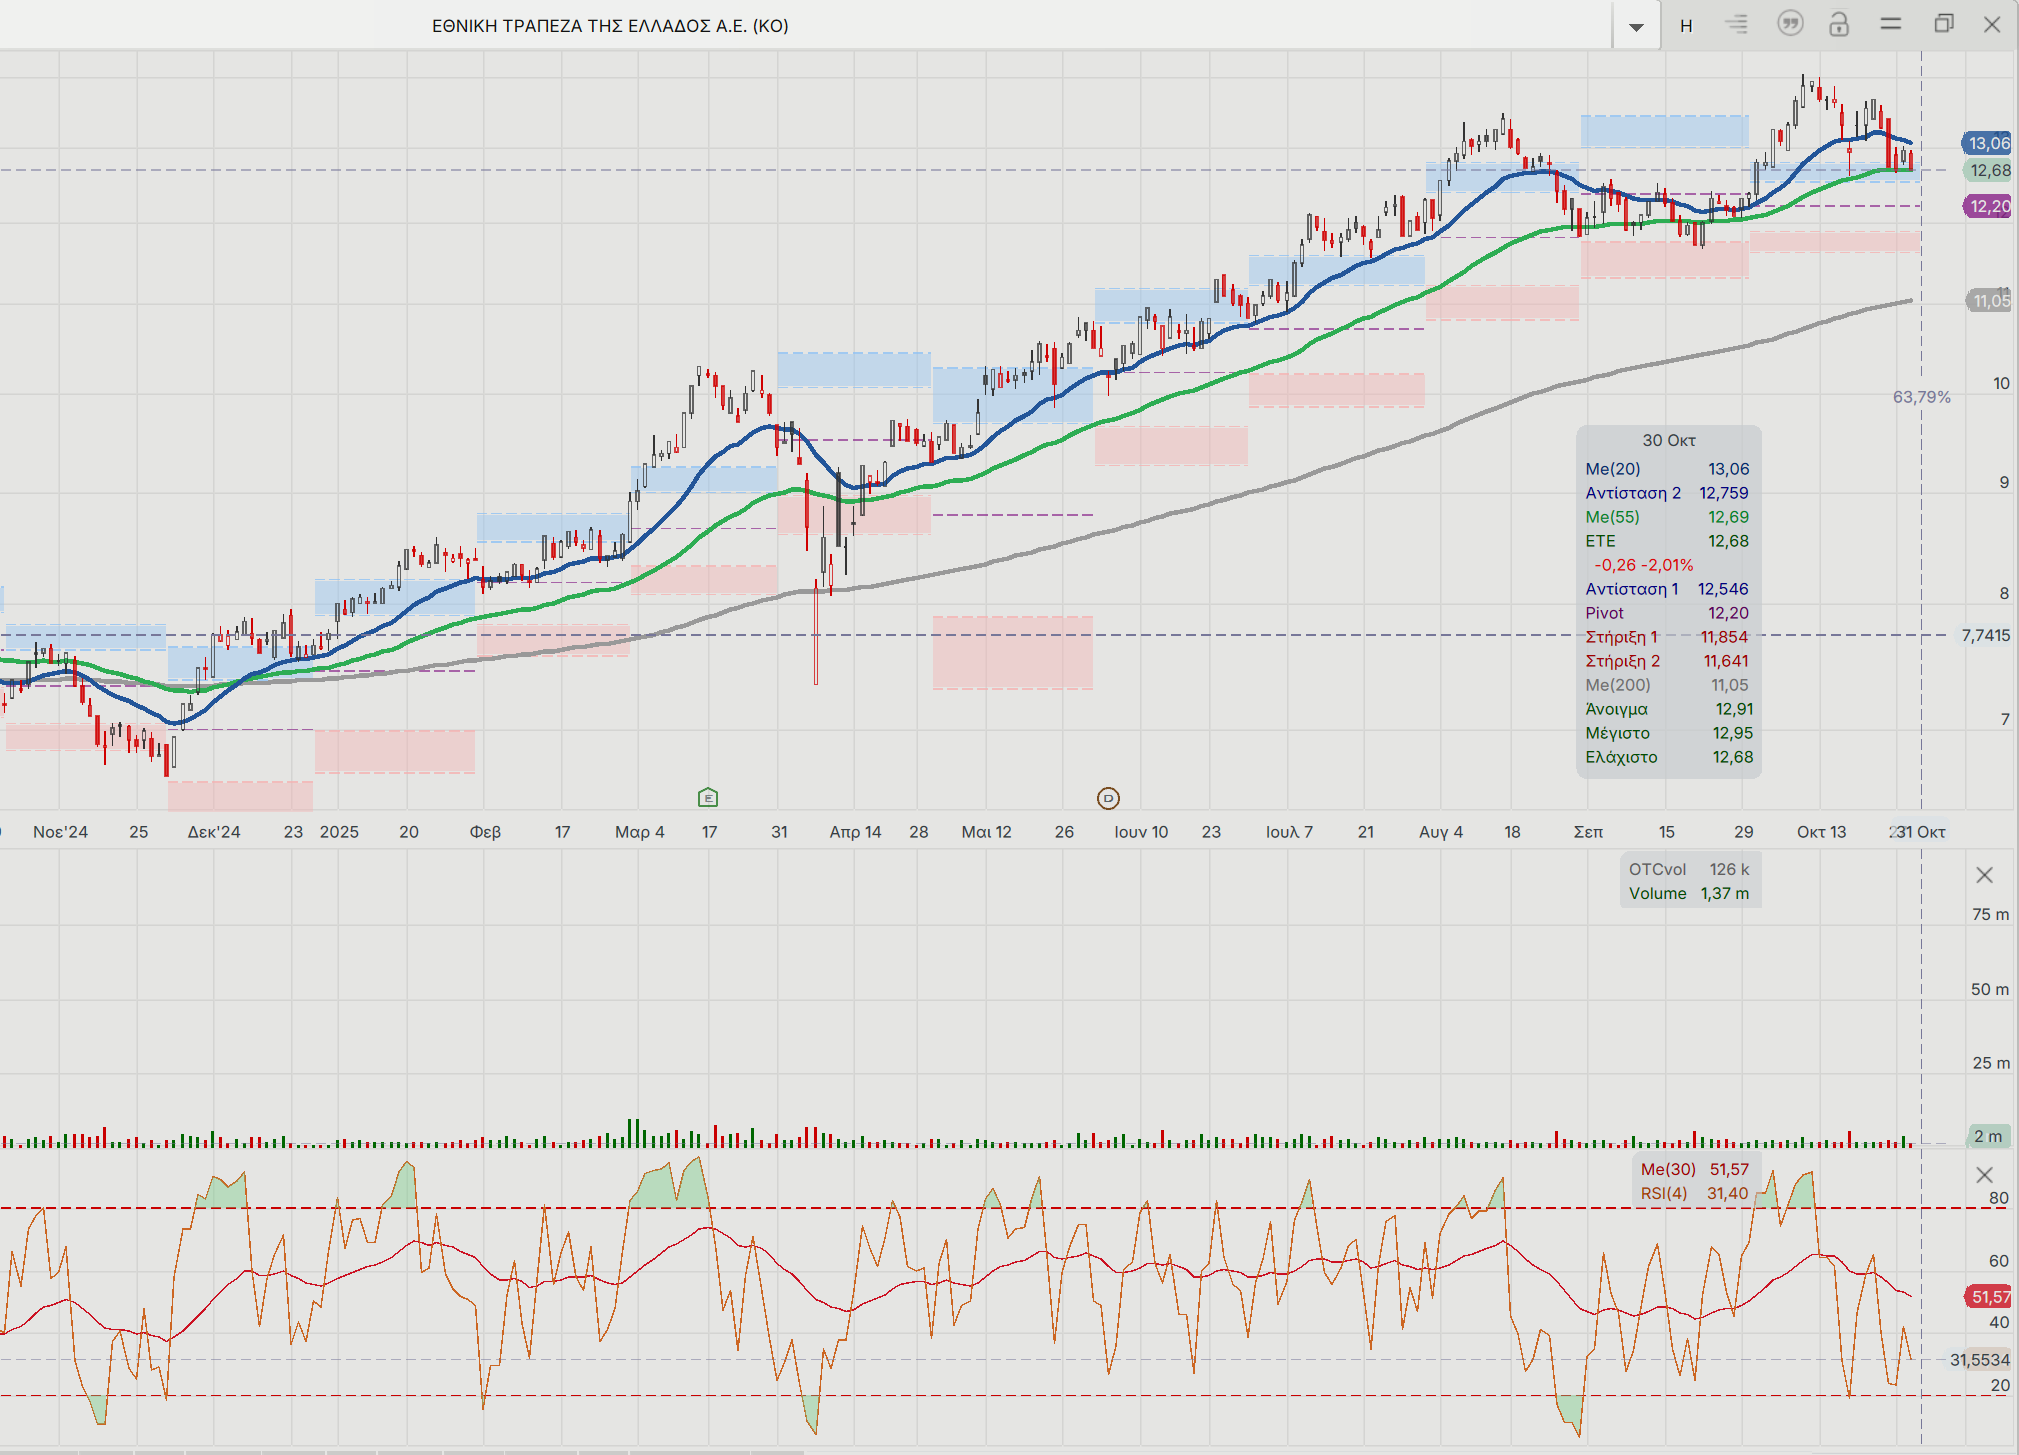Click the dividend D marker icon

point(1108,798)
